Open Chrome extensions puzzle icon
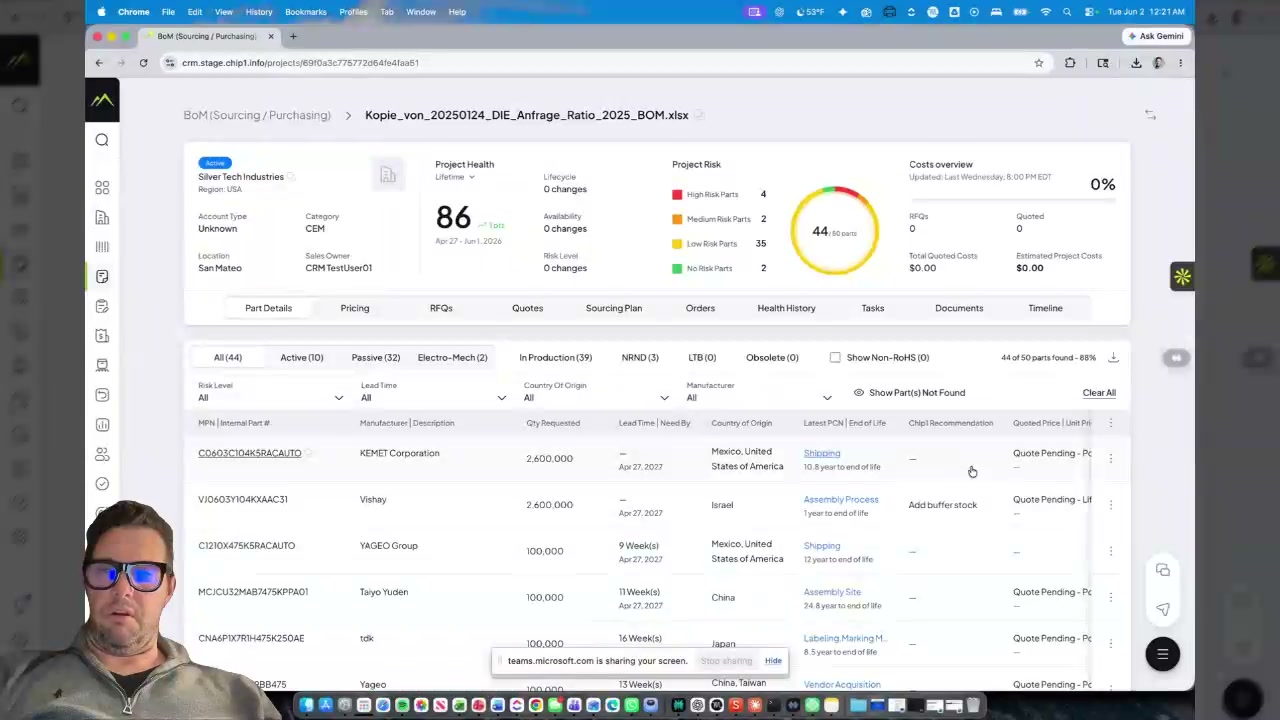The width and height of the screenshot is (1280, 720). [1070, 63]
